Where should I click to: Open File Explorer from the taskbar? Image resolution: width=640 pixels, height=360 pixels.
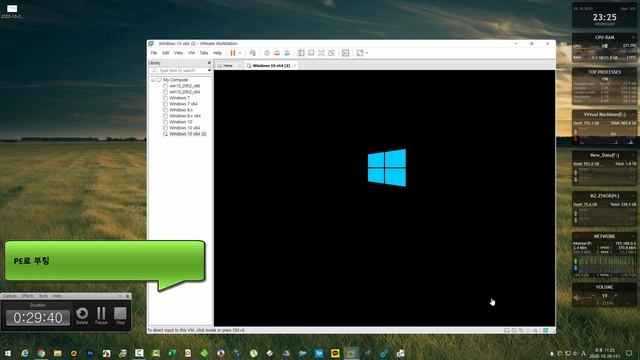(x=58, y=353)
